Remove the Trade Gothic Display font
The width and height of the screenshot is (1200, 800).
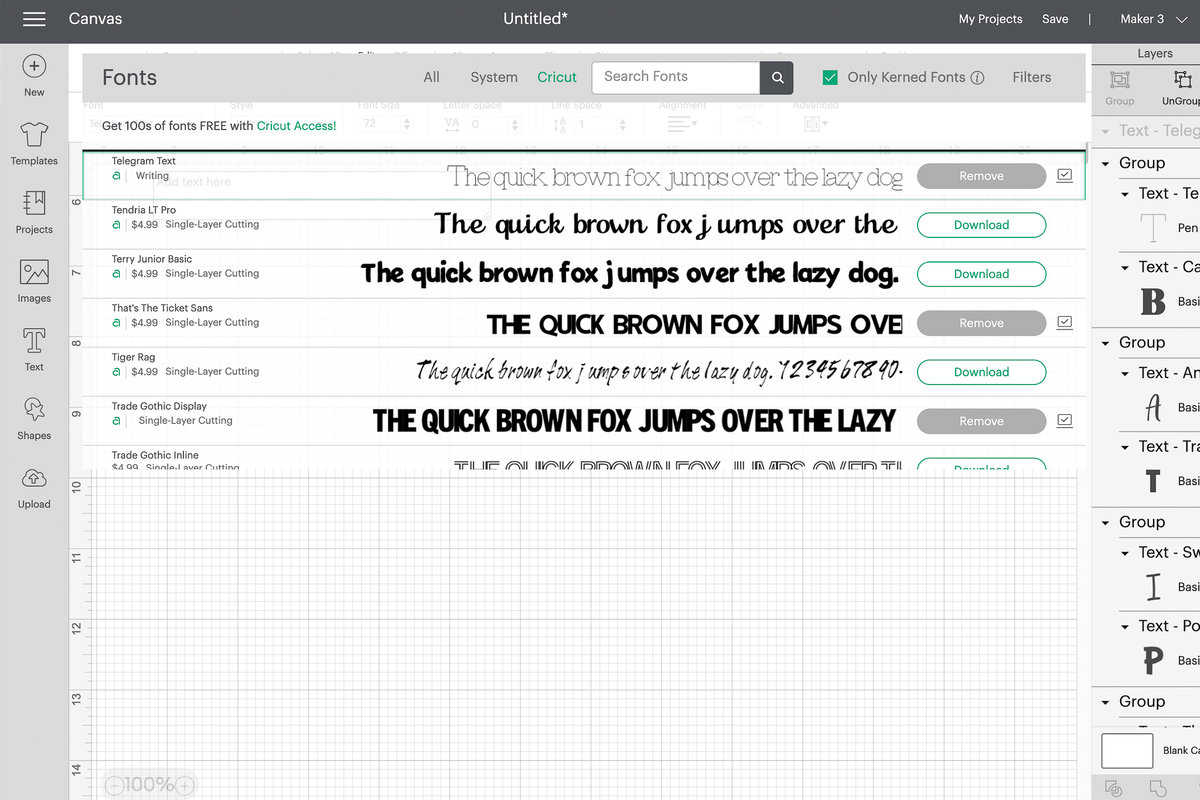coord(981,421)
